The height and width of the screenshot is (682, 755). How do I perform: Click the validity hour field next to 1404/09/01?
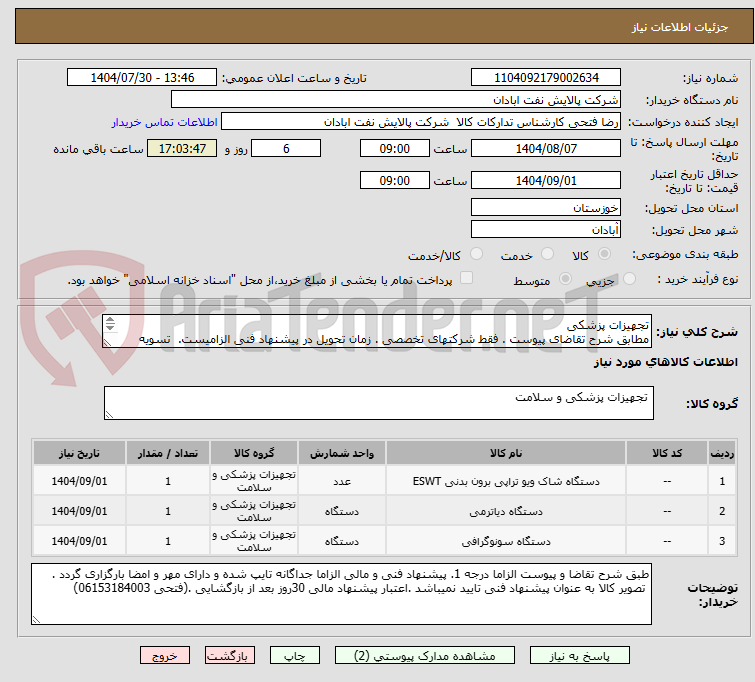pyautogui.click(x=394, y=181)
